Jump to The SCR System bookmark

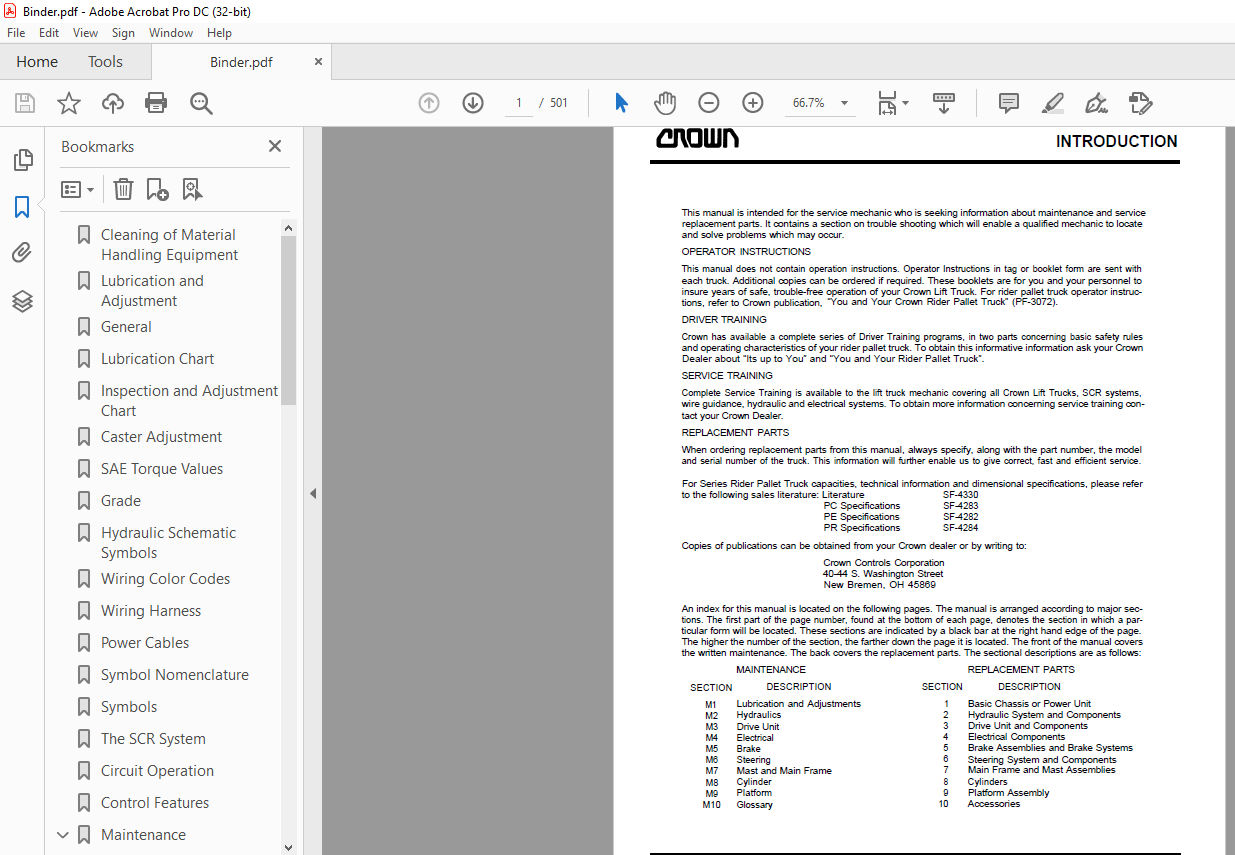(x=153, y=739)
